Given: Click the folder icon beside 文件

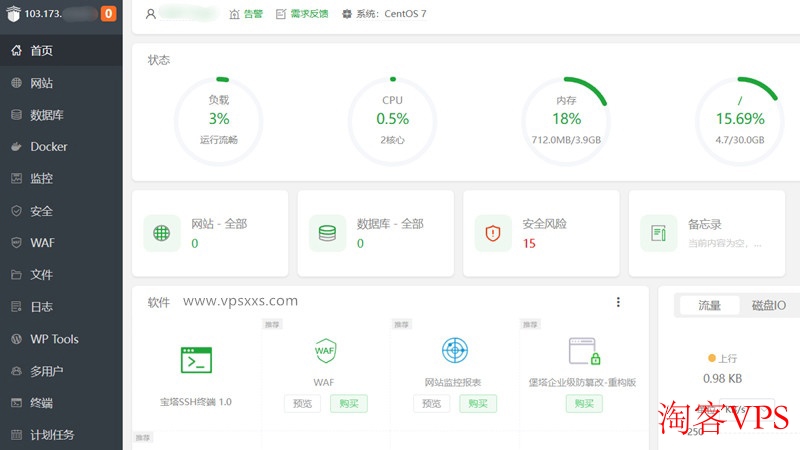Looking at the screenshot, I should click(16, 274).
